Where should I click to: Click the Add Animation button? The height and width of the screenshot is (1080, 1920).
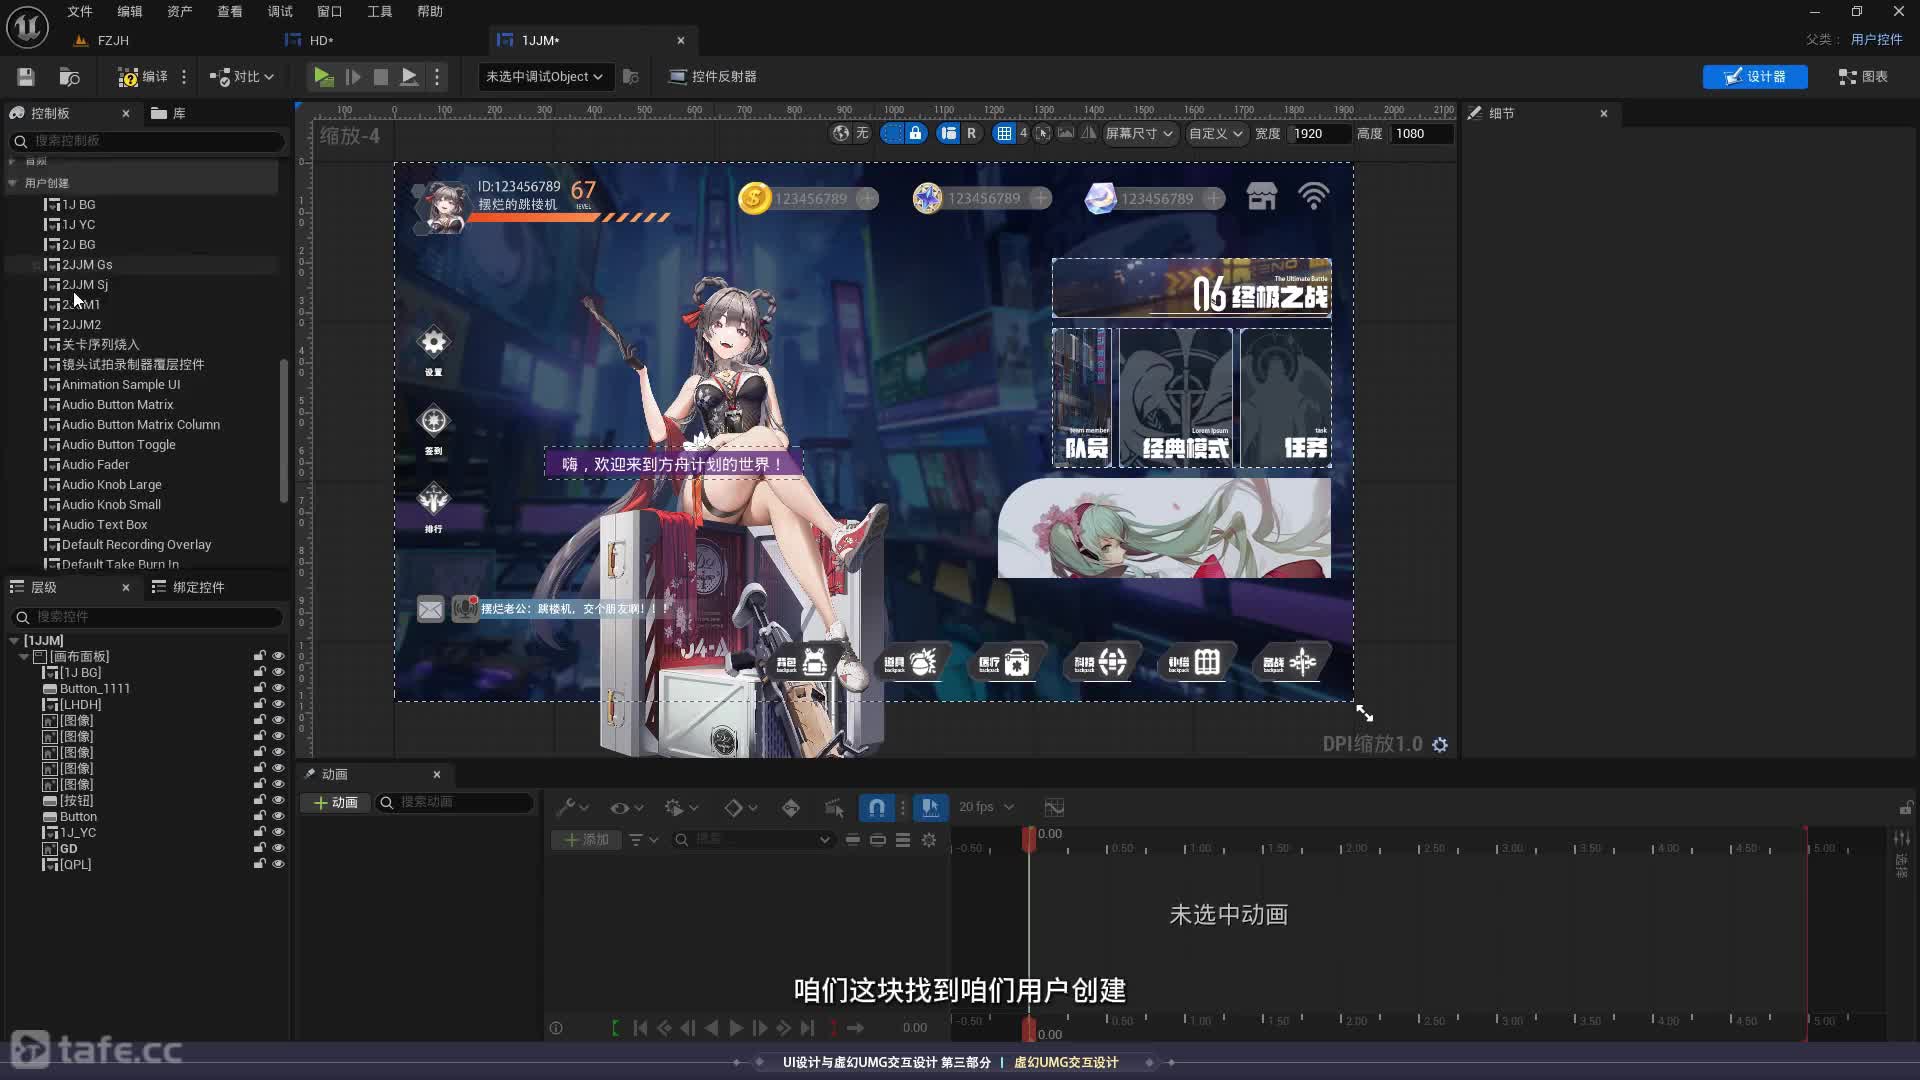(x=335, y=803)
